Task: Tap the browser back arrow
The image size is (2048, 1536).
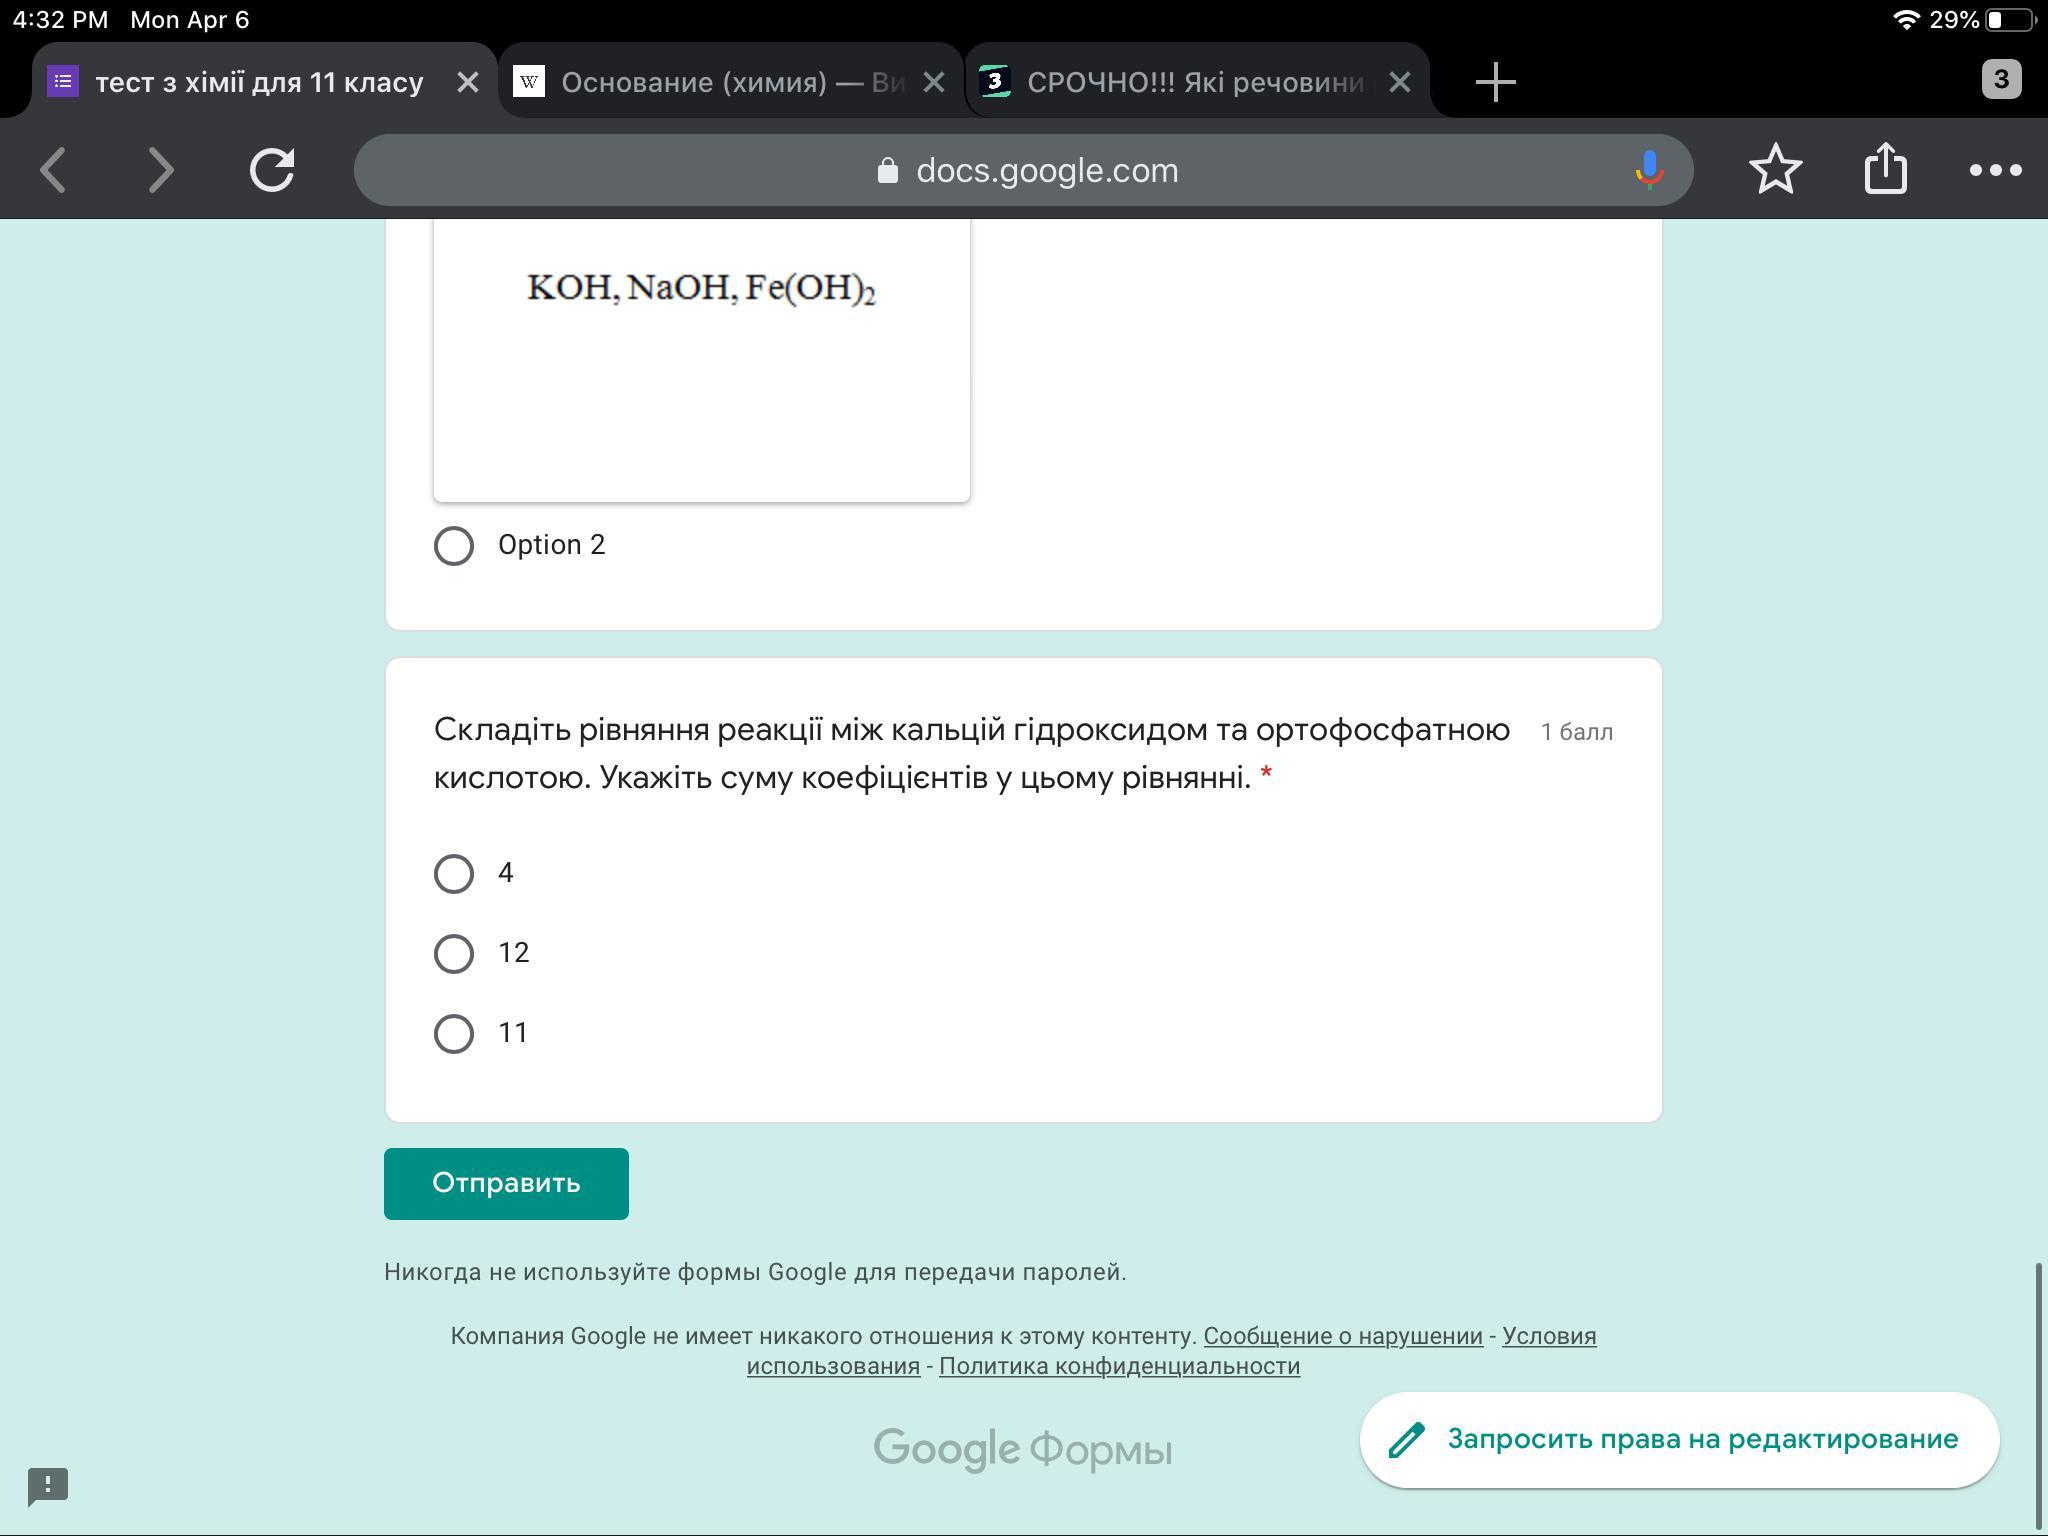Action: click(x=54, y=170)
